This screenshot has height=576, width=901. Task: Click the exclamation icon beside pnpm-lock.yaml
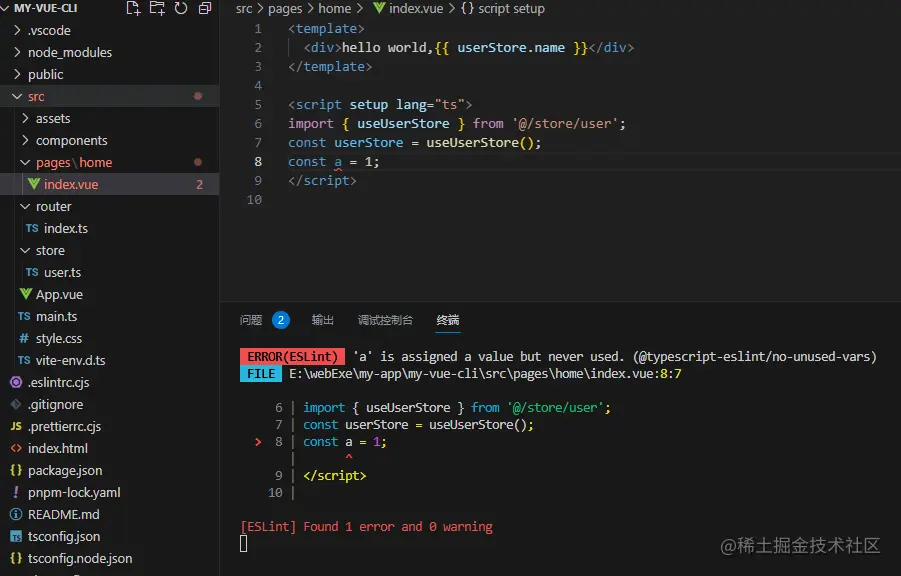coord(16,492)
